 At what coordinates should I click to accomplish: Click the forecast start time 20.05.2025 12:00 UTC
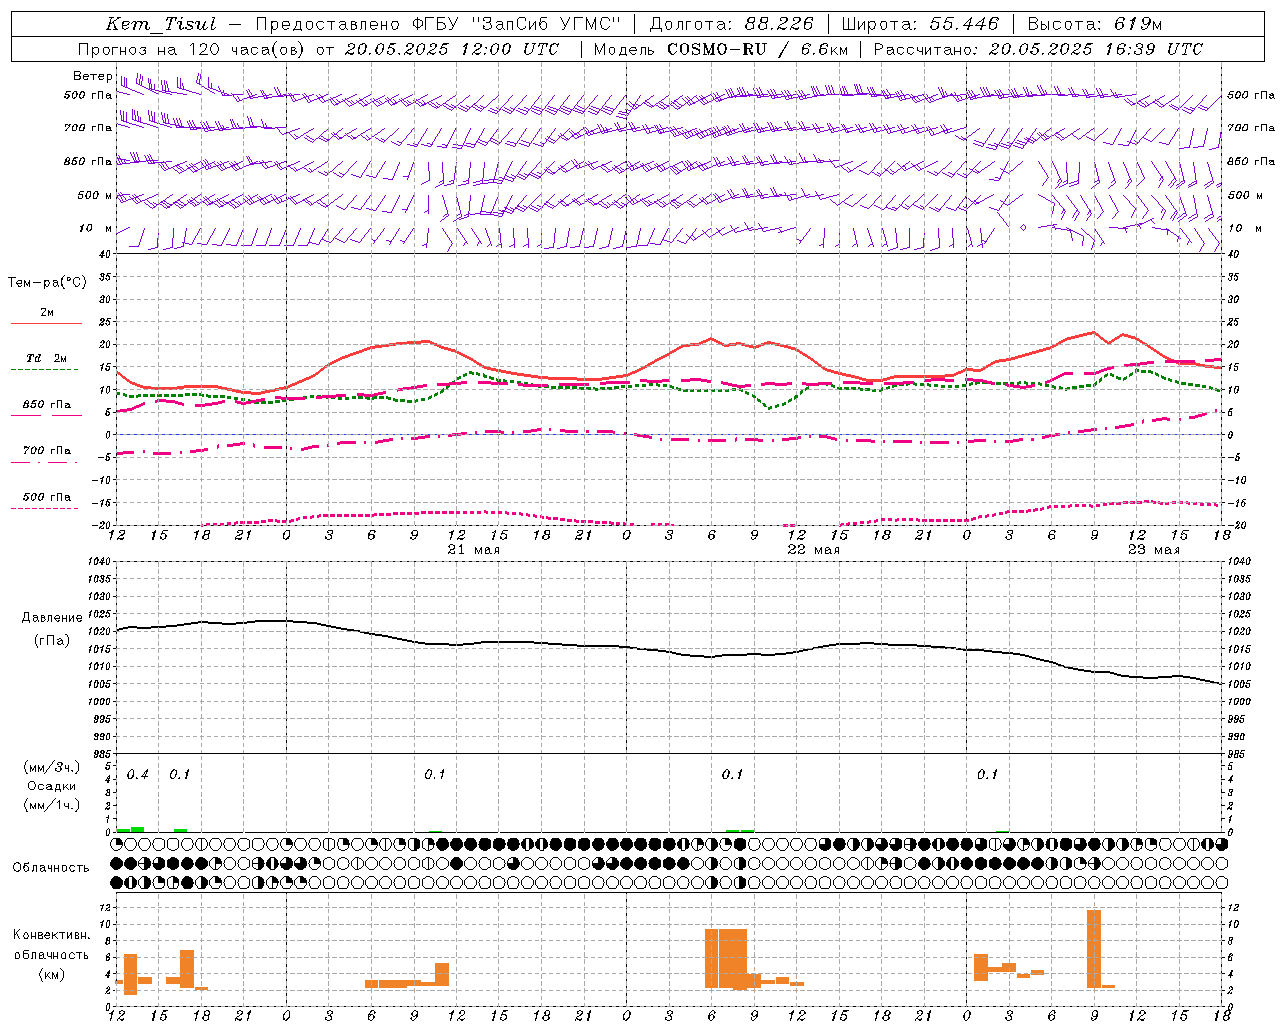click(451, 49)
